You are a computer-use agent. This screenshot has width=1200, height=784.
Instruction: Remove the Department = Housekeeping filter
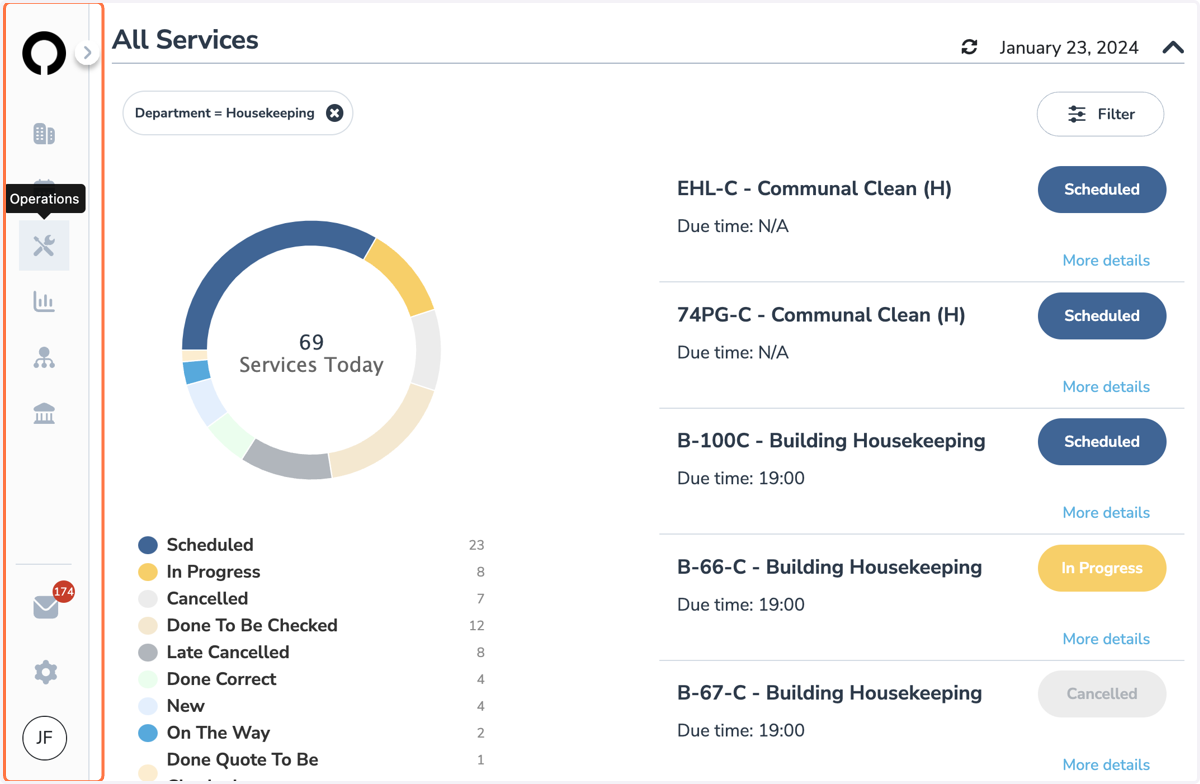click(x=334, y=113)
